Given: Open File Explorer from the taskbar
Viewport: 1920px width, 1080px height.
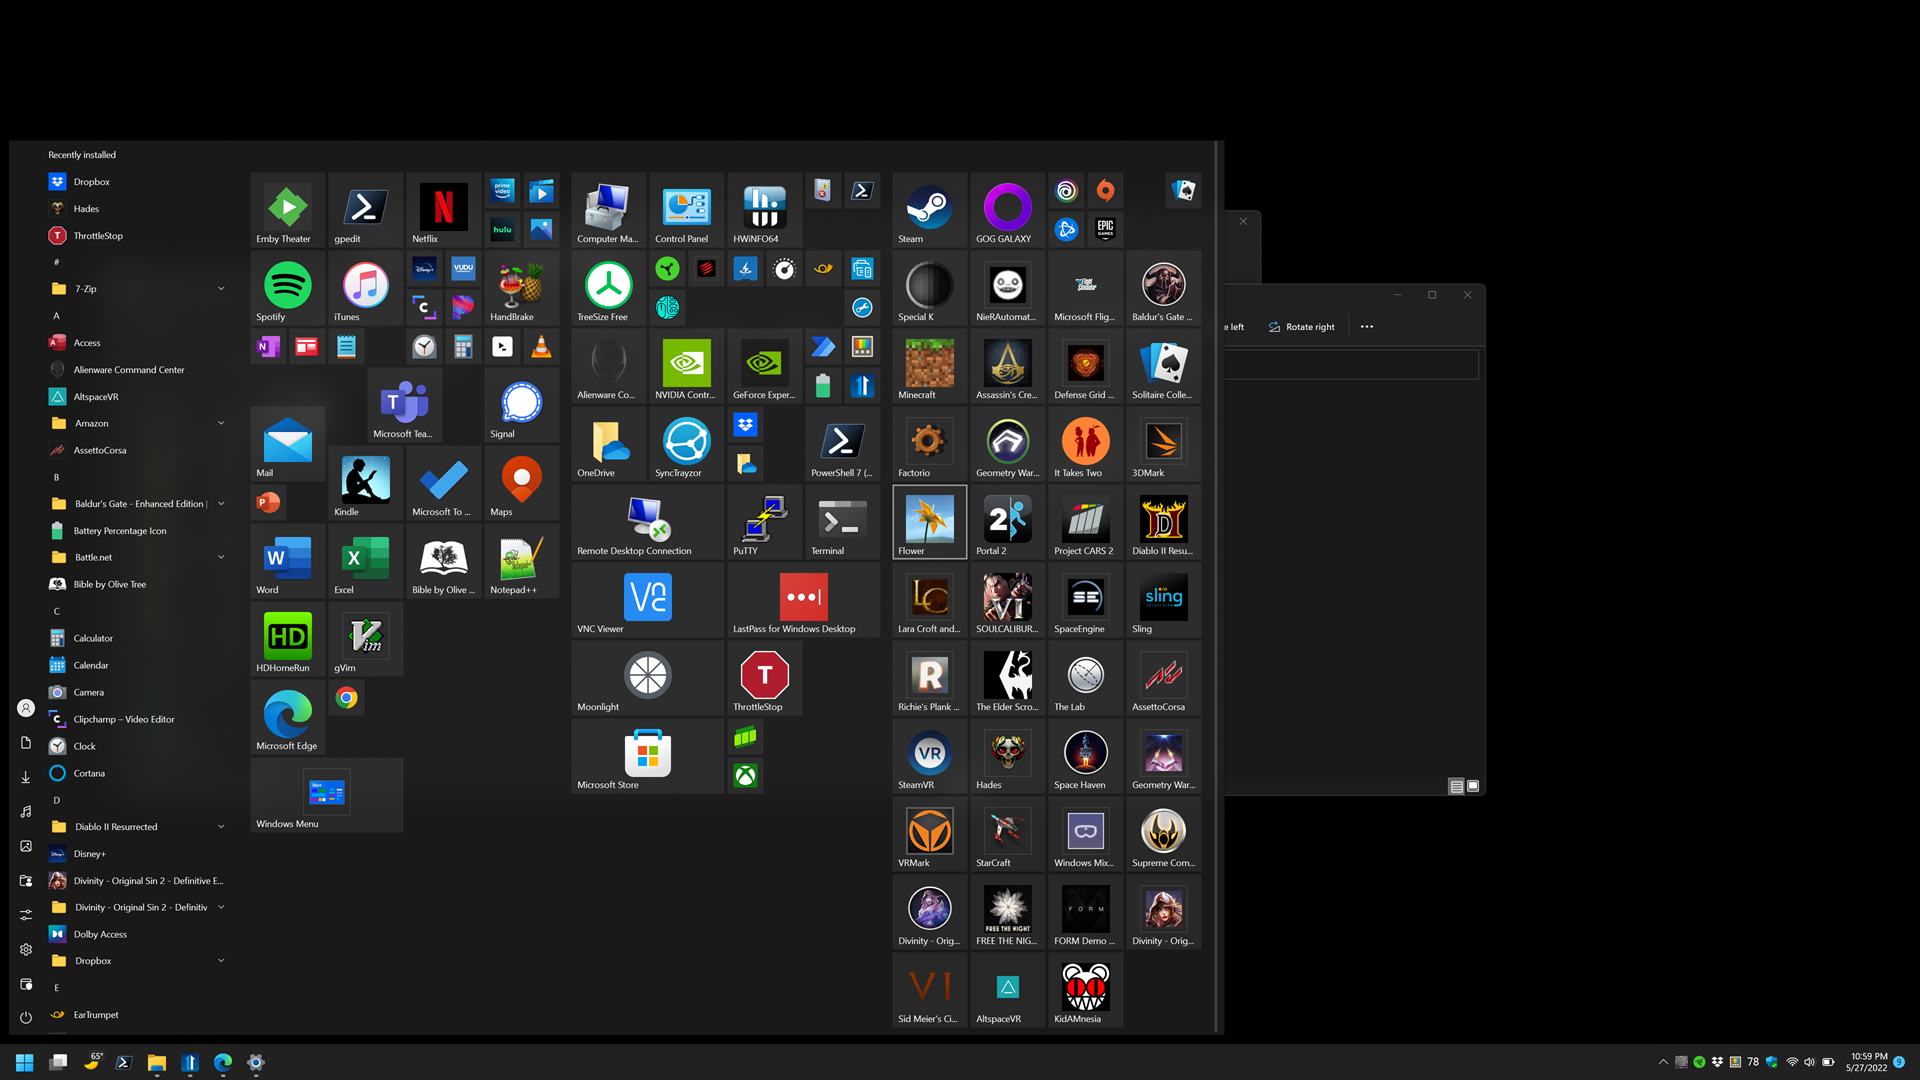Looking at the screenshot, I should (157, 1062).
